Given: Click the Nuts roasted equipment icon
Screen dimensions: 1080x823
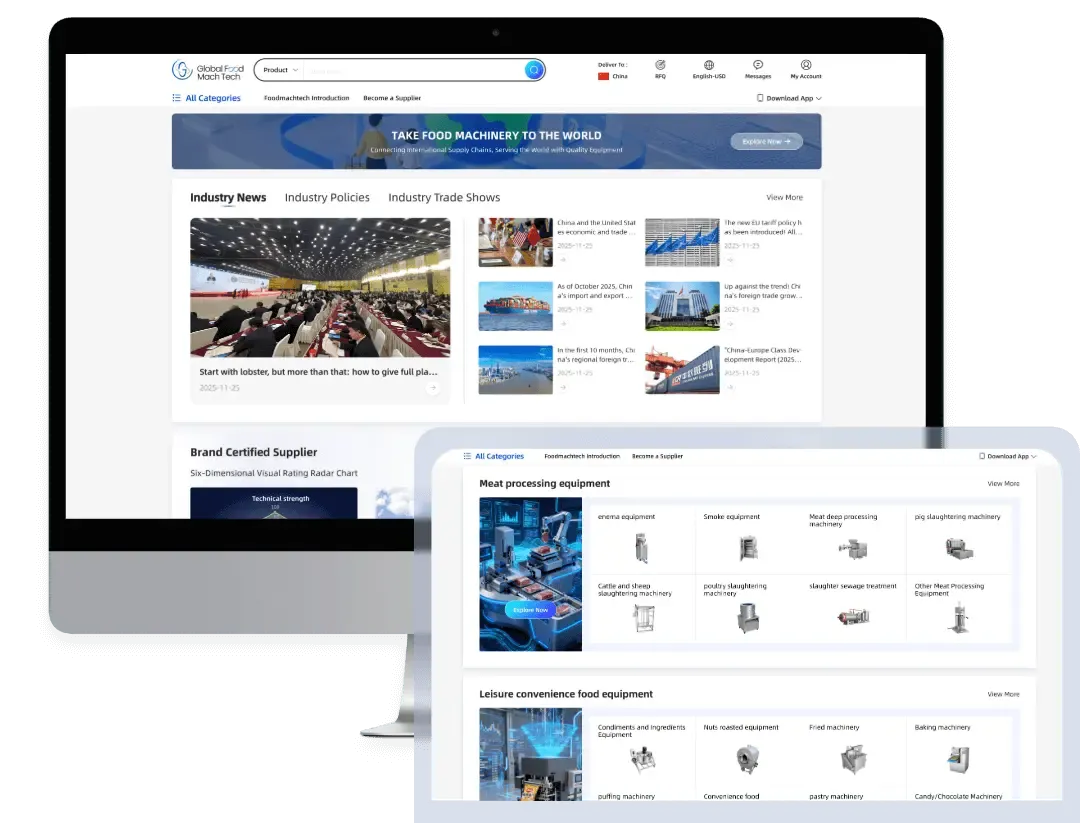Looking at the screenshot, I should (x=747, y=760).
